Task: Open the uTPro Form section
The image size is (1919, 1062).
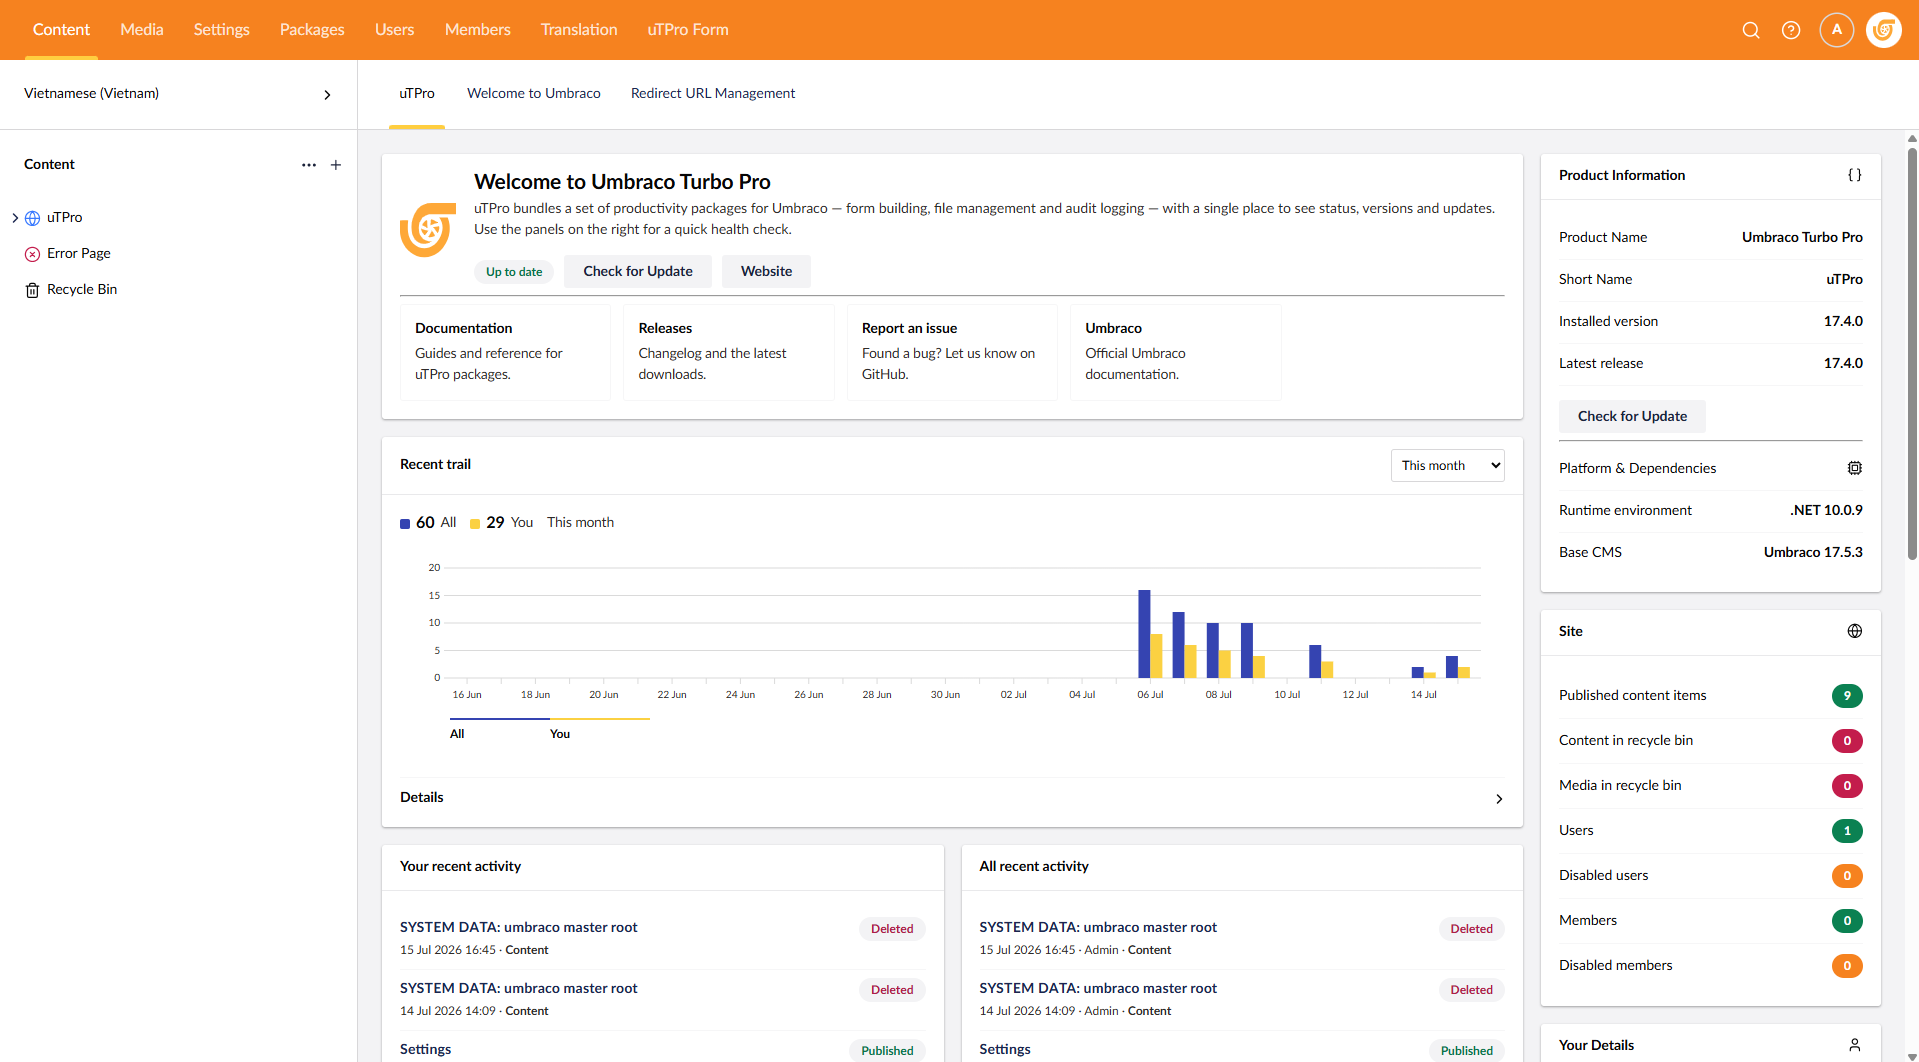Action: click(x=688, y=30)
